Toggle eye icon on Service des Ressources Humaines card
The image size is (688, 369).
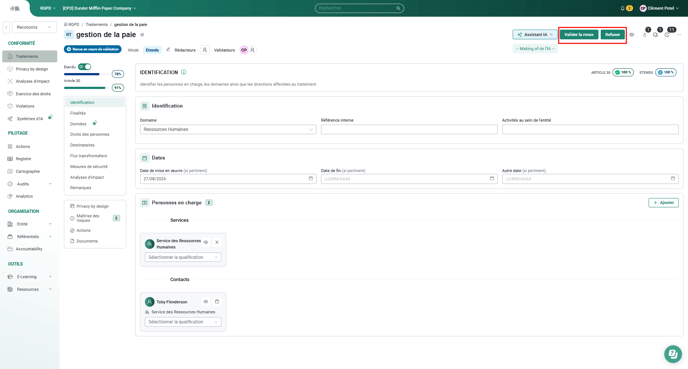(x=206, y=242)
